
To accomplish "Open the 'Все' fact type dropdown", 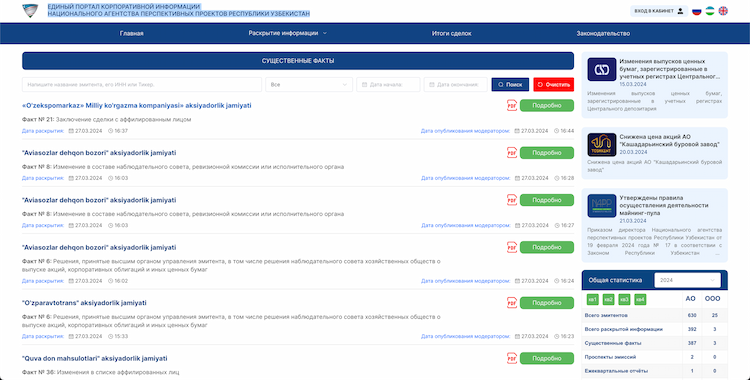I will (309, 85).
